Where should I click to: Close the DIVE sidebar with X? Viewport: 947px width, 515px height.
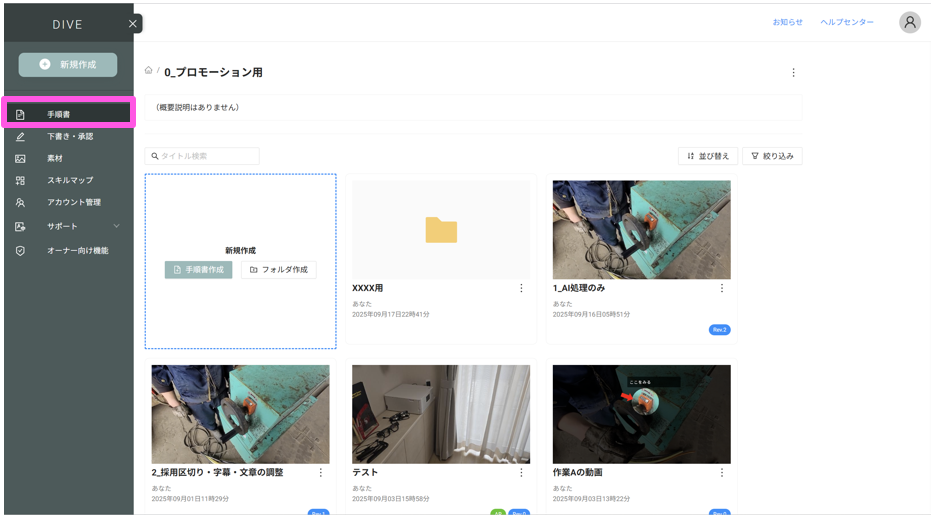[x=133, y=24]
